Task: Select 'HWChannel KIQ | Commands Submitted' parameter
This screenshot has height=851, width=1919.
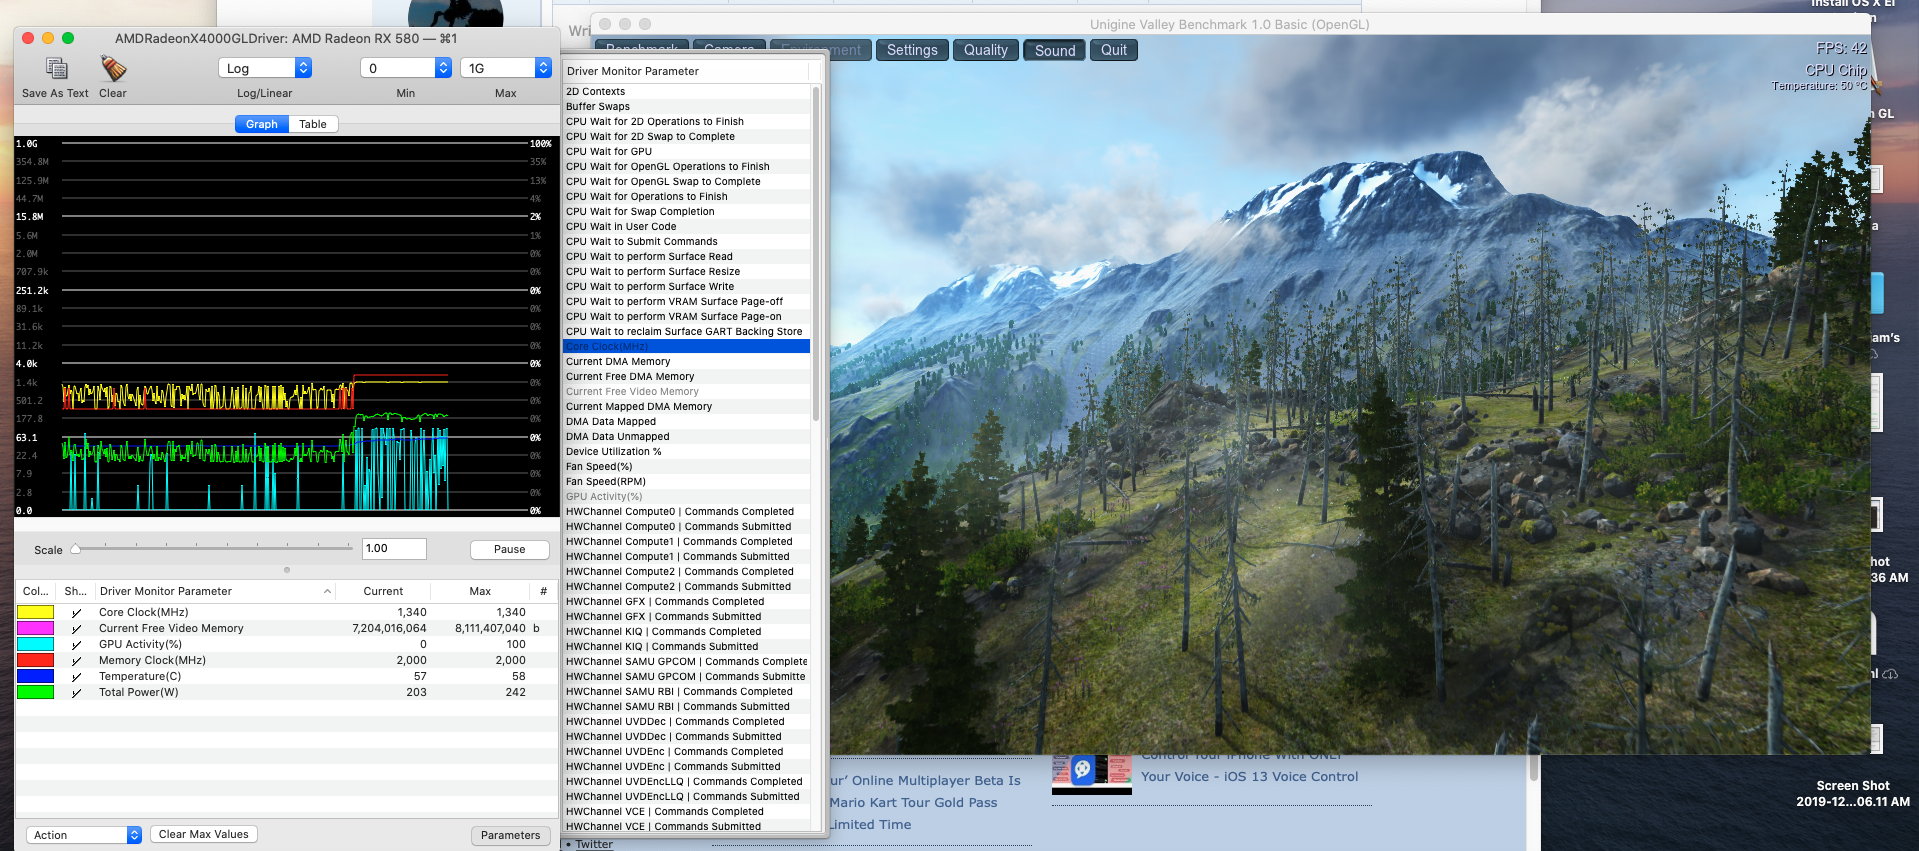Action: (x=686, y=646)
